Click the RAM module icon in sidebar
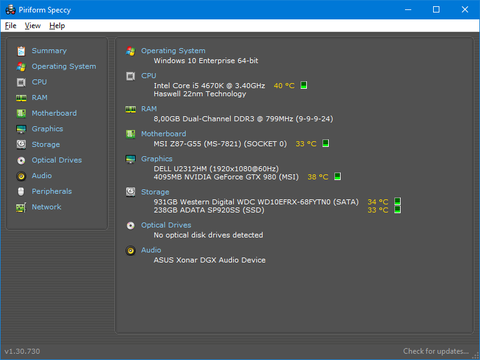 tap(21, 98)
